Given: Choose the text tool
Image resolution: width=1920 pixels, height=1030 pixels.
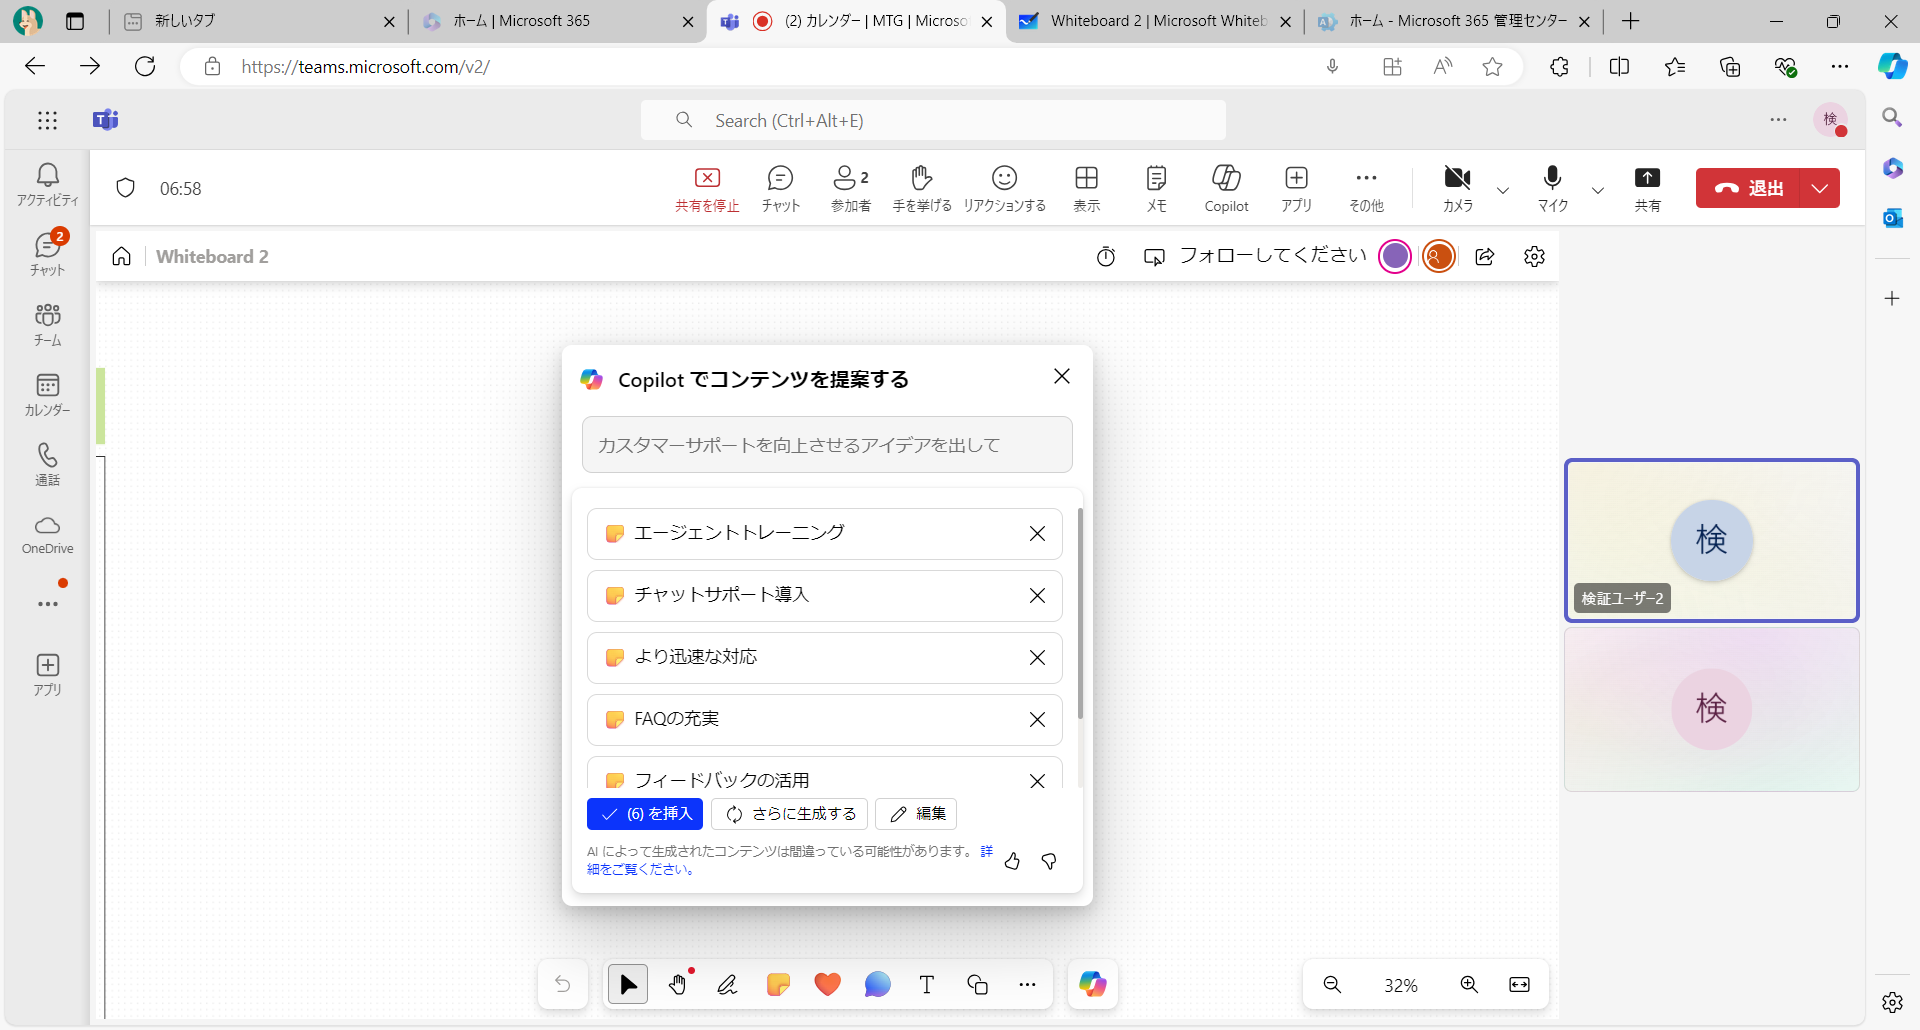Looking at the screenshot, I should 926,985.
